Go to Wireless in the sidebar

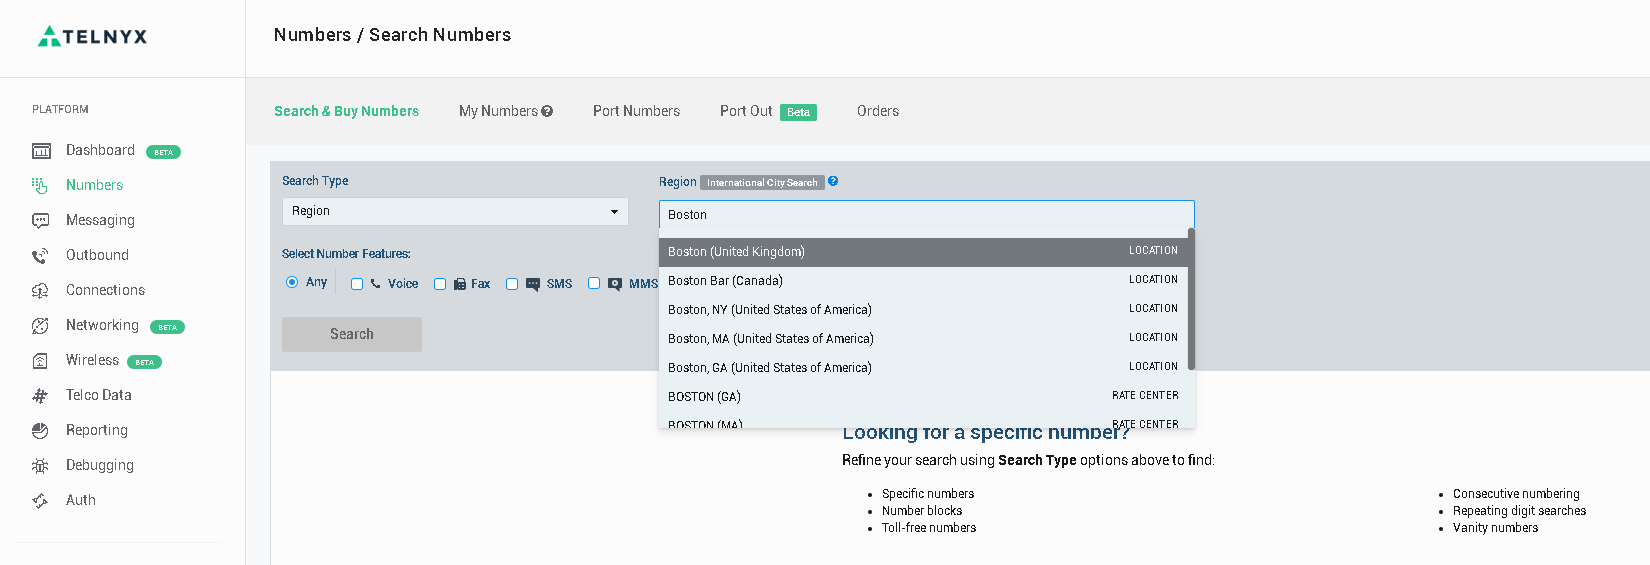pos(92,360)
